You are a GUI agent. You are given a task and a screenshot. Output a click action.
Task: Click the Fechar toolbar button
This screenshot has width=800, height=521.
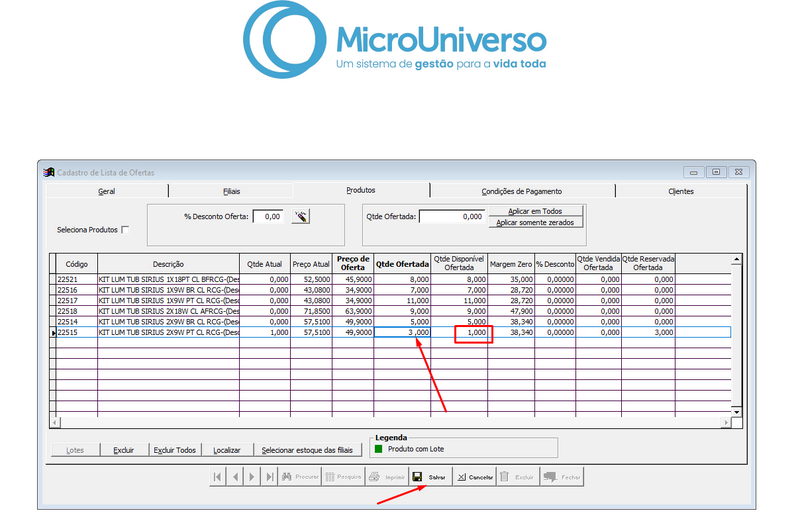[x=562, y=477]
